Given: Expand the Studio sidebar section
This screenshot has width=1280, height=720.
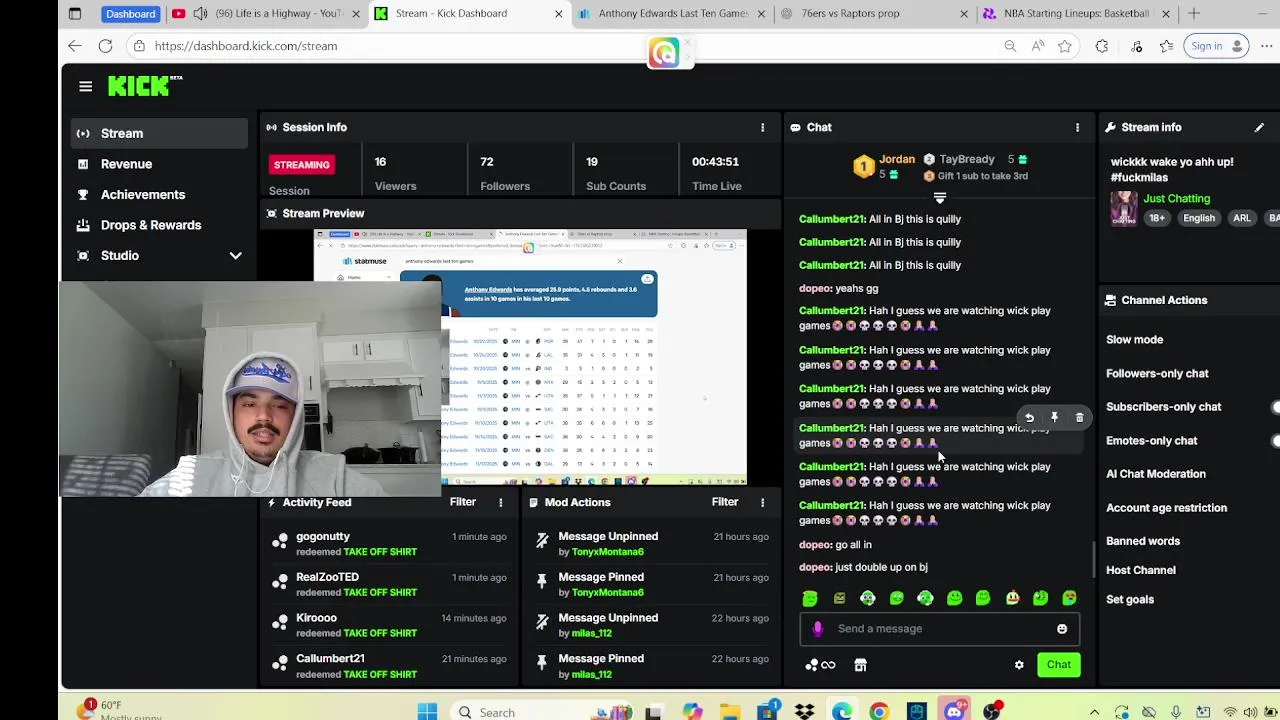Looking at the screenshot, I should coord(235,256).
